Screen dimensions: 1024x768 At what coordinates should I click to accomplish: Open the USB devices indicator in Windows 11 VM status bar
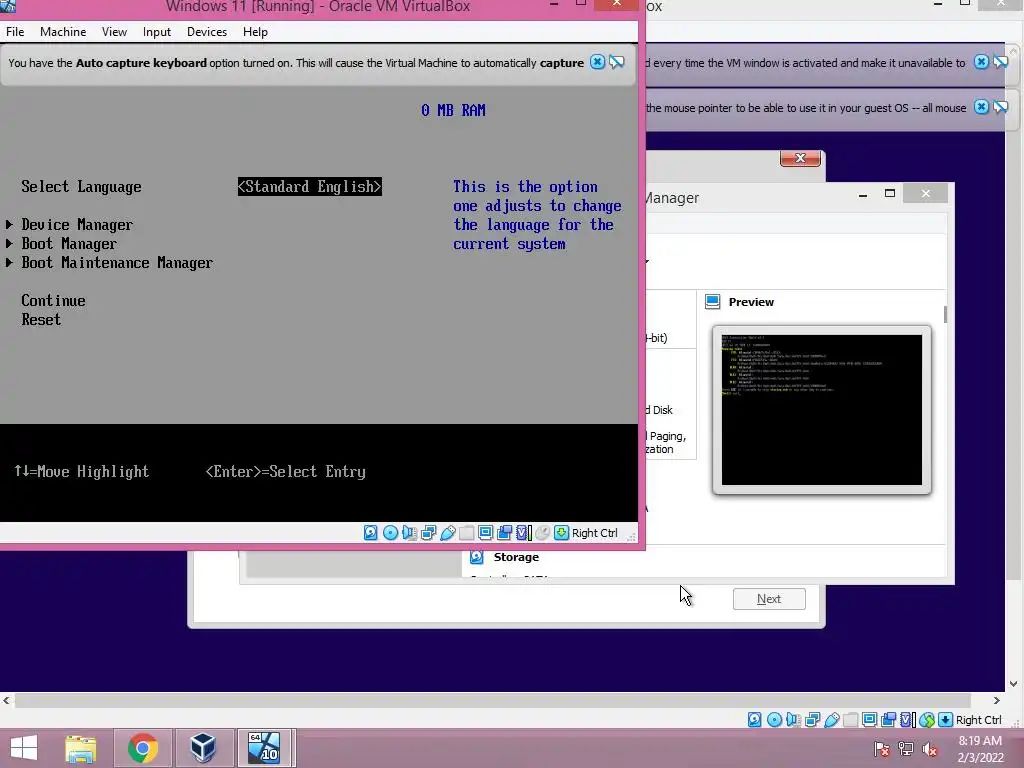pos(447,533)
